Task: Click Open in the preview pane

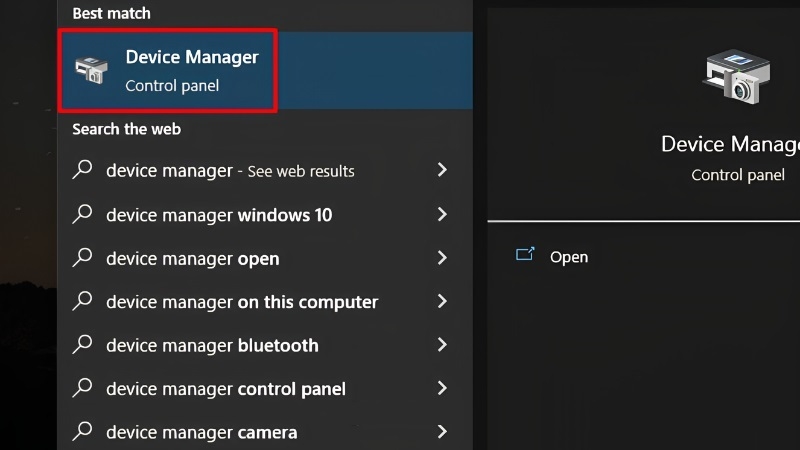Action: (569, 257)
